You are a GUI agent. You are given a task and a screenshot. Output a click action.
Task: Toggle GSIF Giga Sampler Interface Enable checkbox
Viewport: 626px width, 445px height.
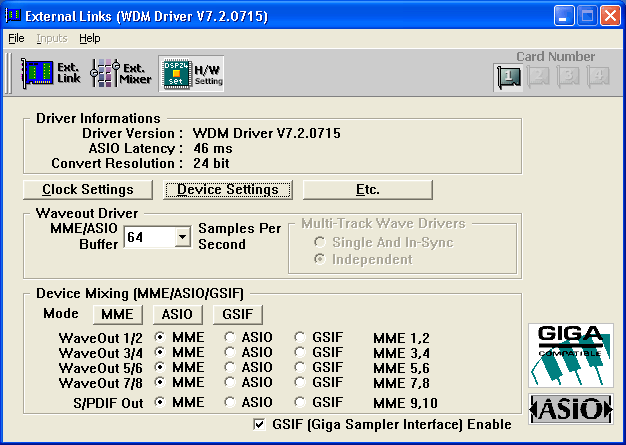(x=260, y=424)
